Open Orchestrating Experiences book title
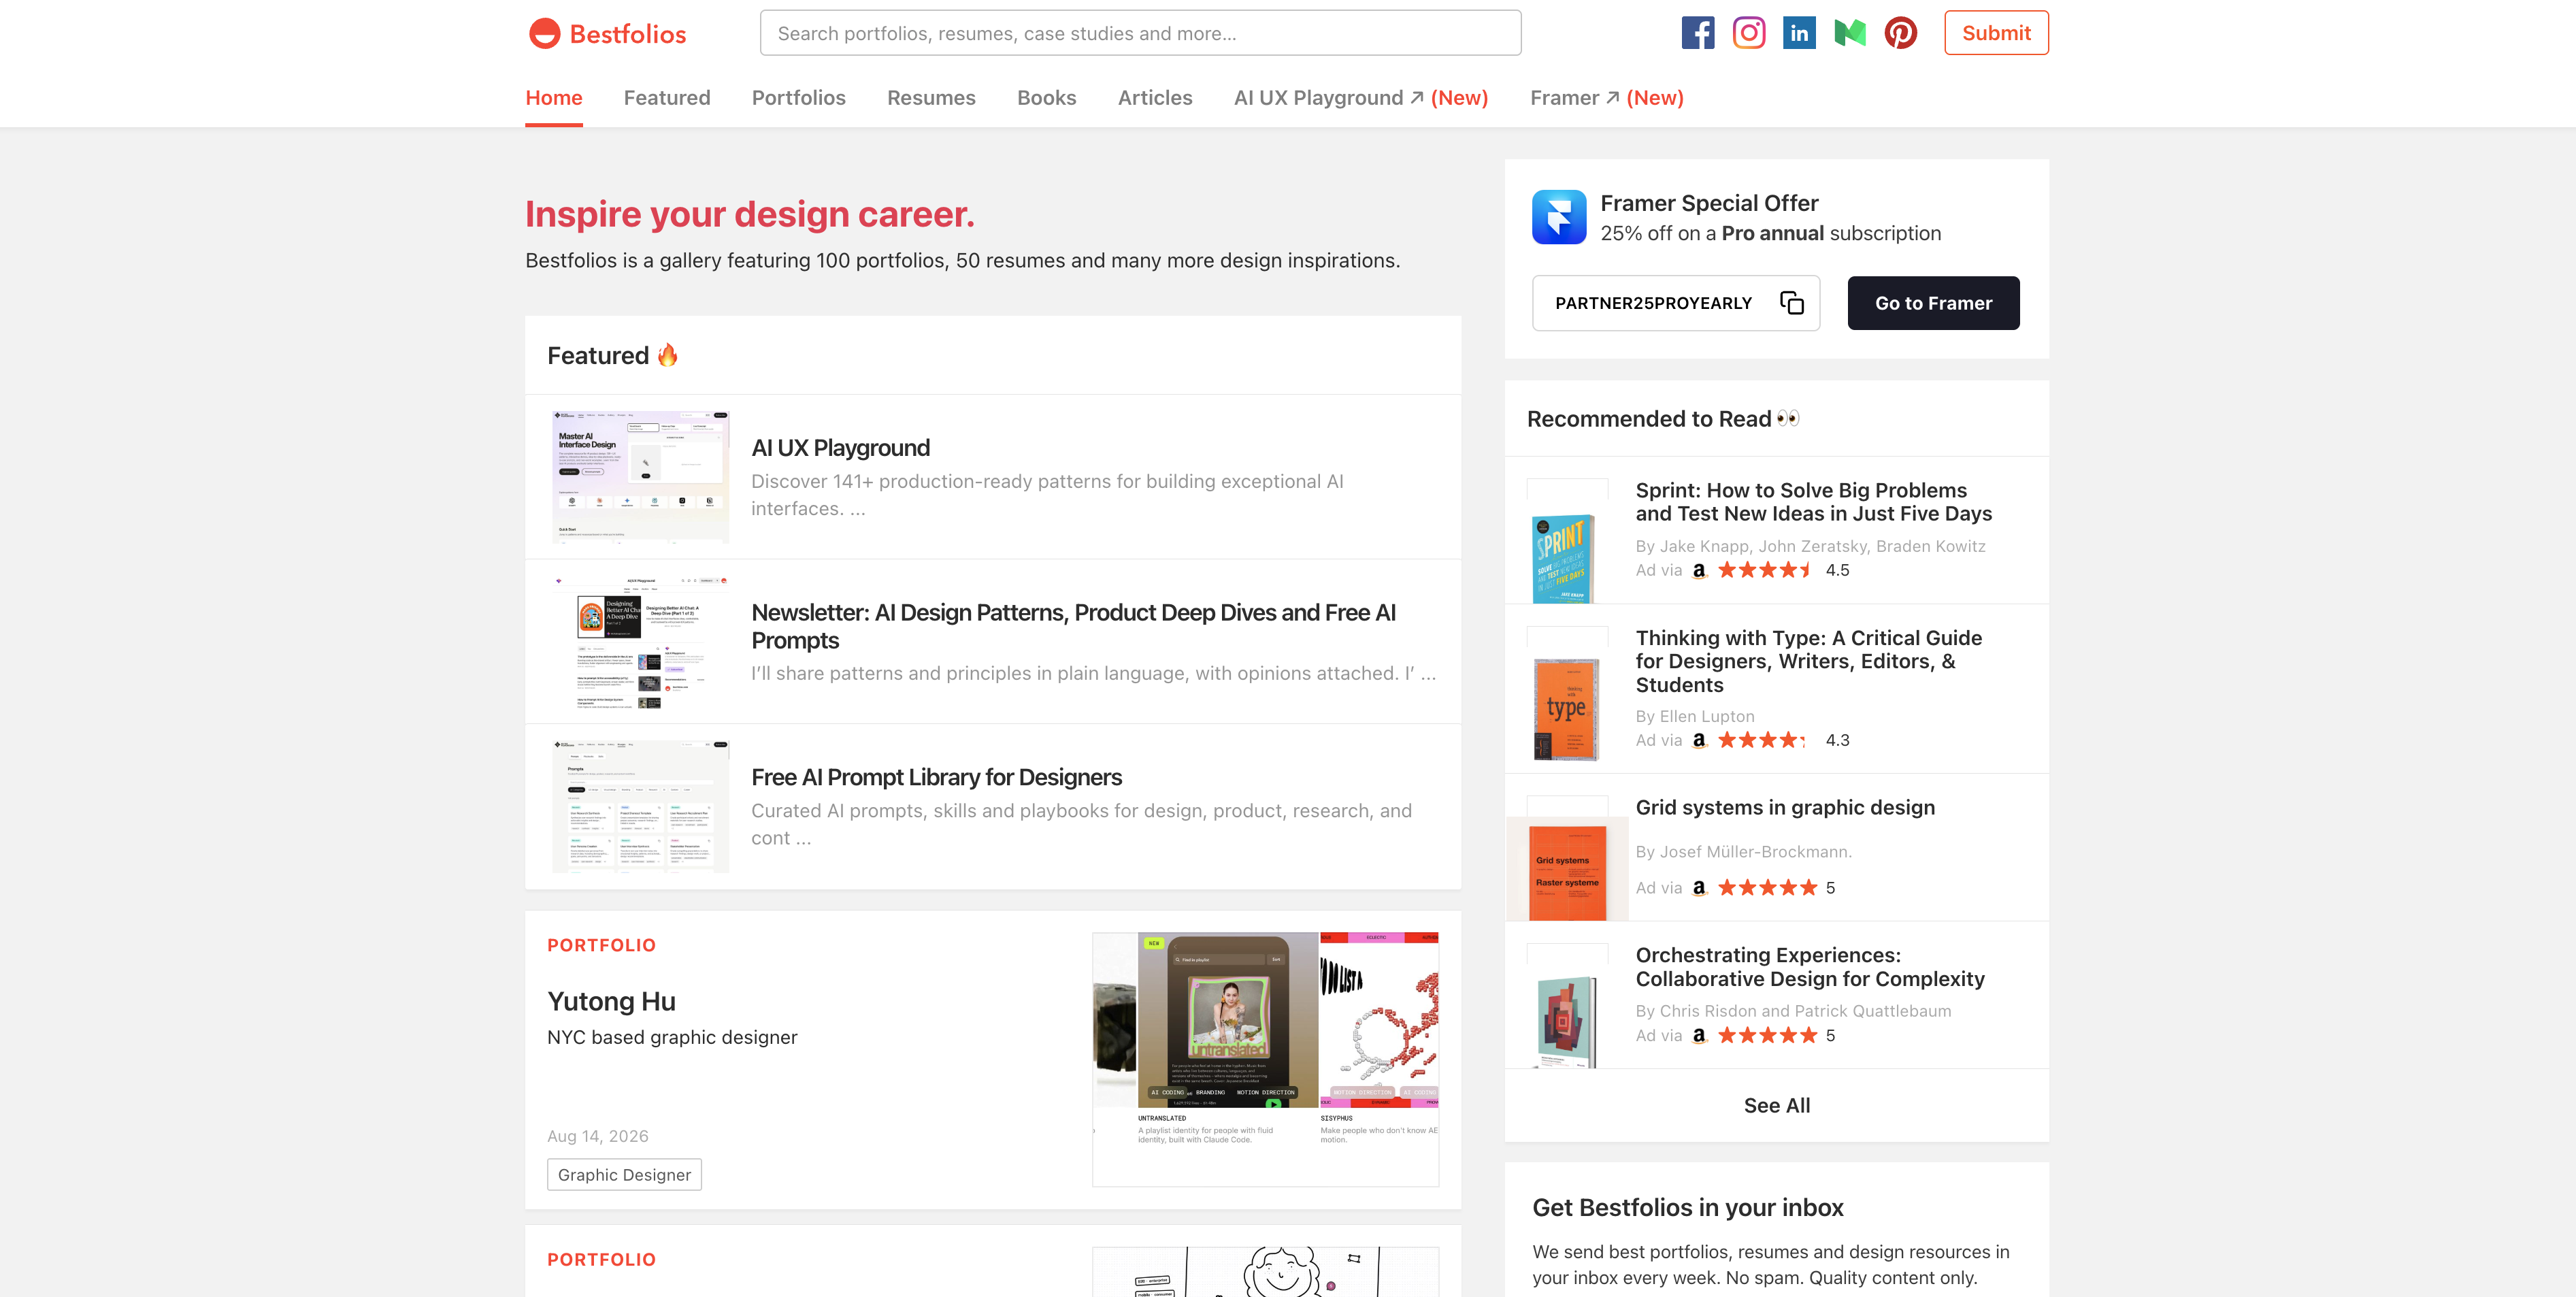This screenshot has width=2576, height=1297. pos(1809,967)
